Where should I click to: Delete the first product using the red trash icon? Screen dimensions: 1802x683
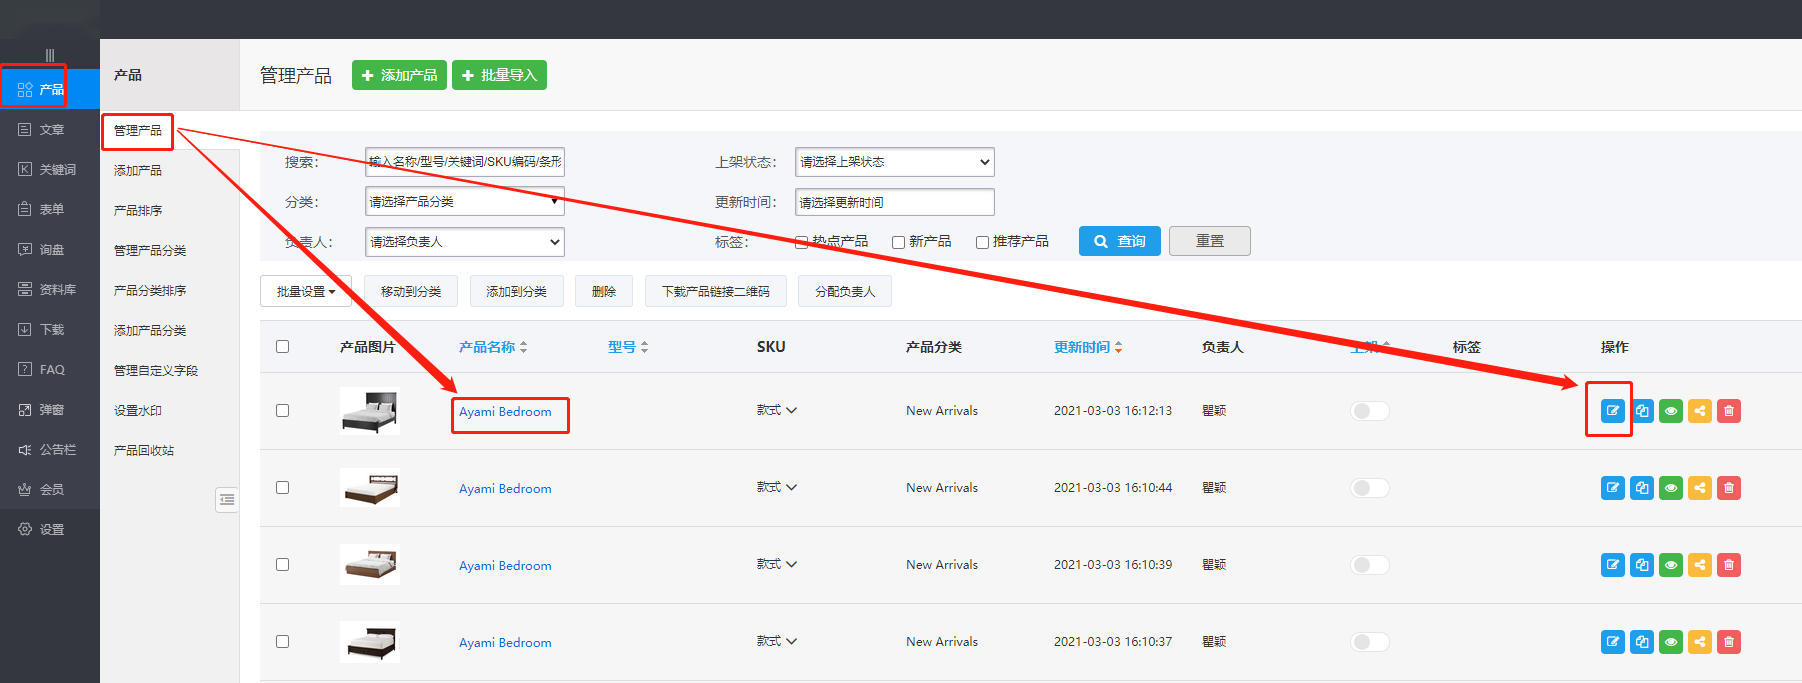tap(1729, 411)
